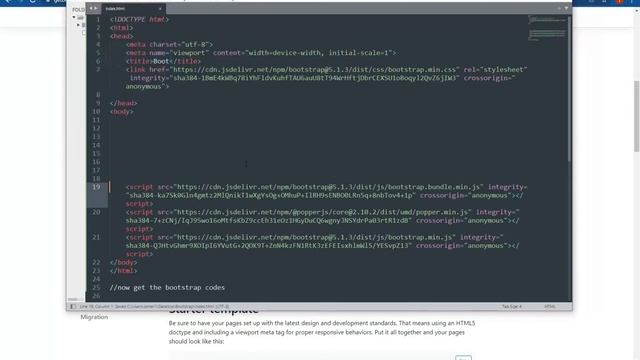The height and width of the screenshot is (360, 640).
Task: Open the Migration link in browser sidebar
Action: click(x=94, y=317)
